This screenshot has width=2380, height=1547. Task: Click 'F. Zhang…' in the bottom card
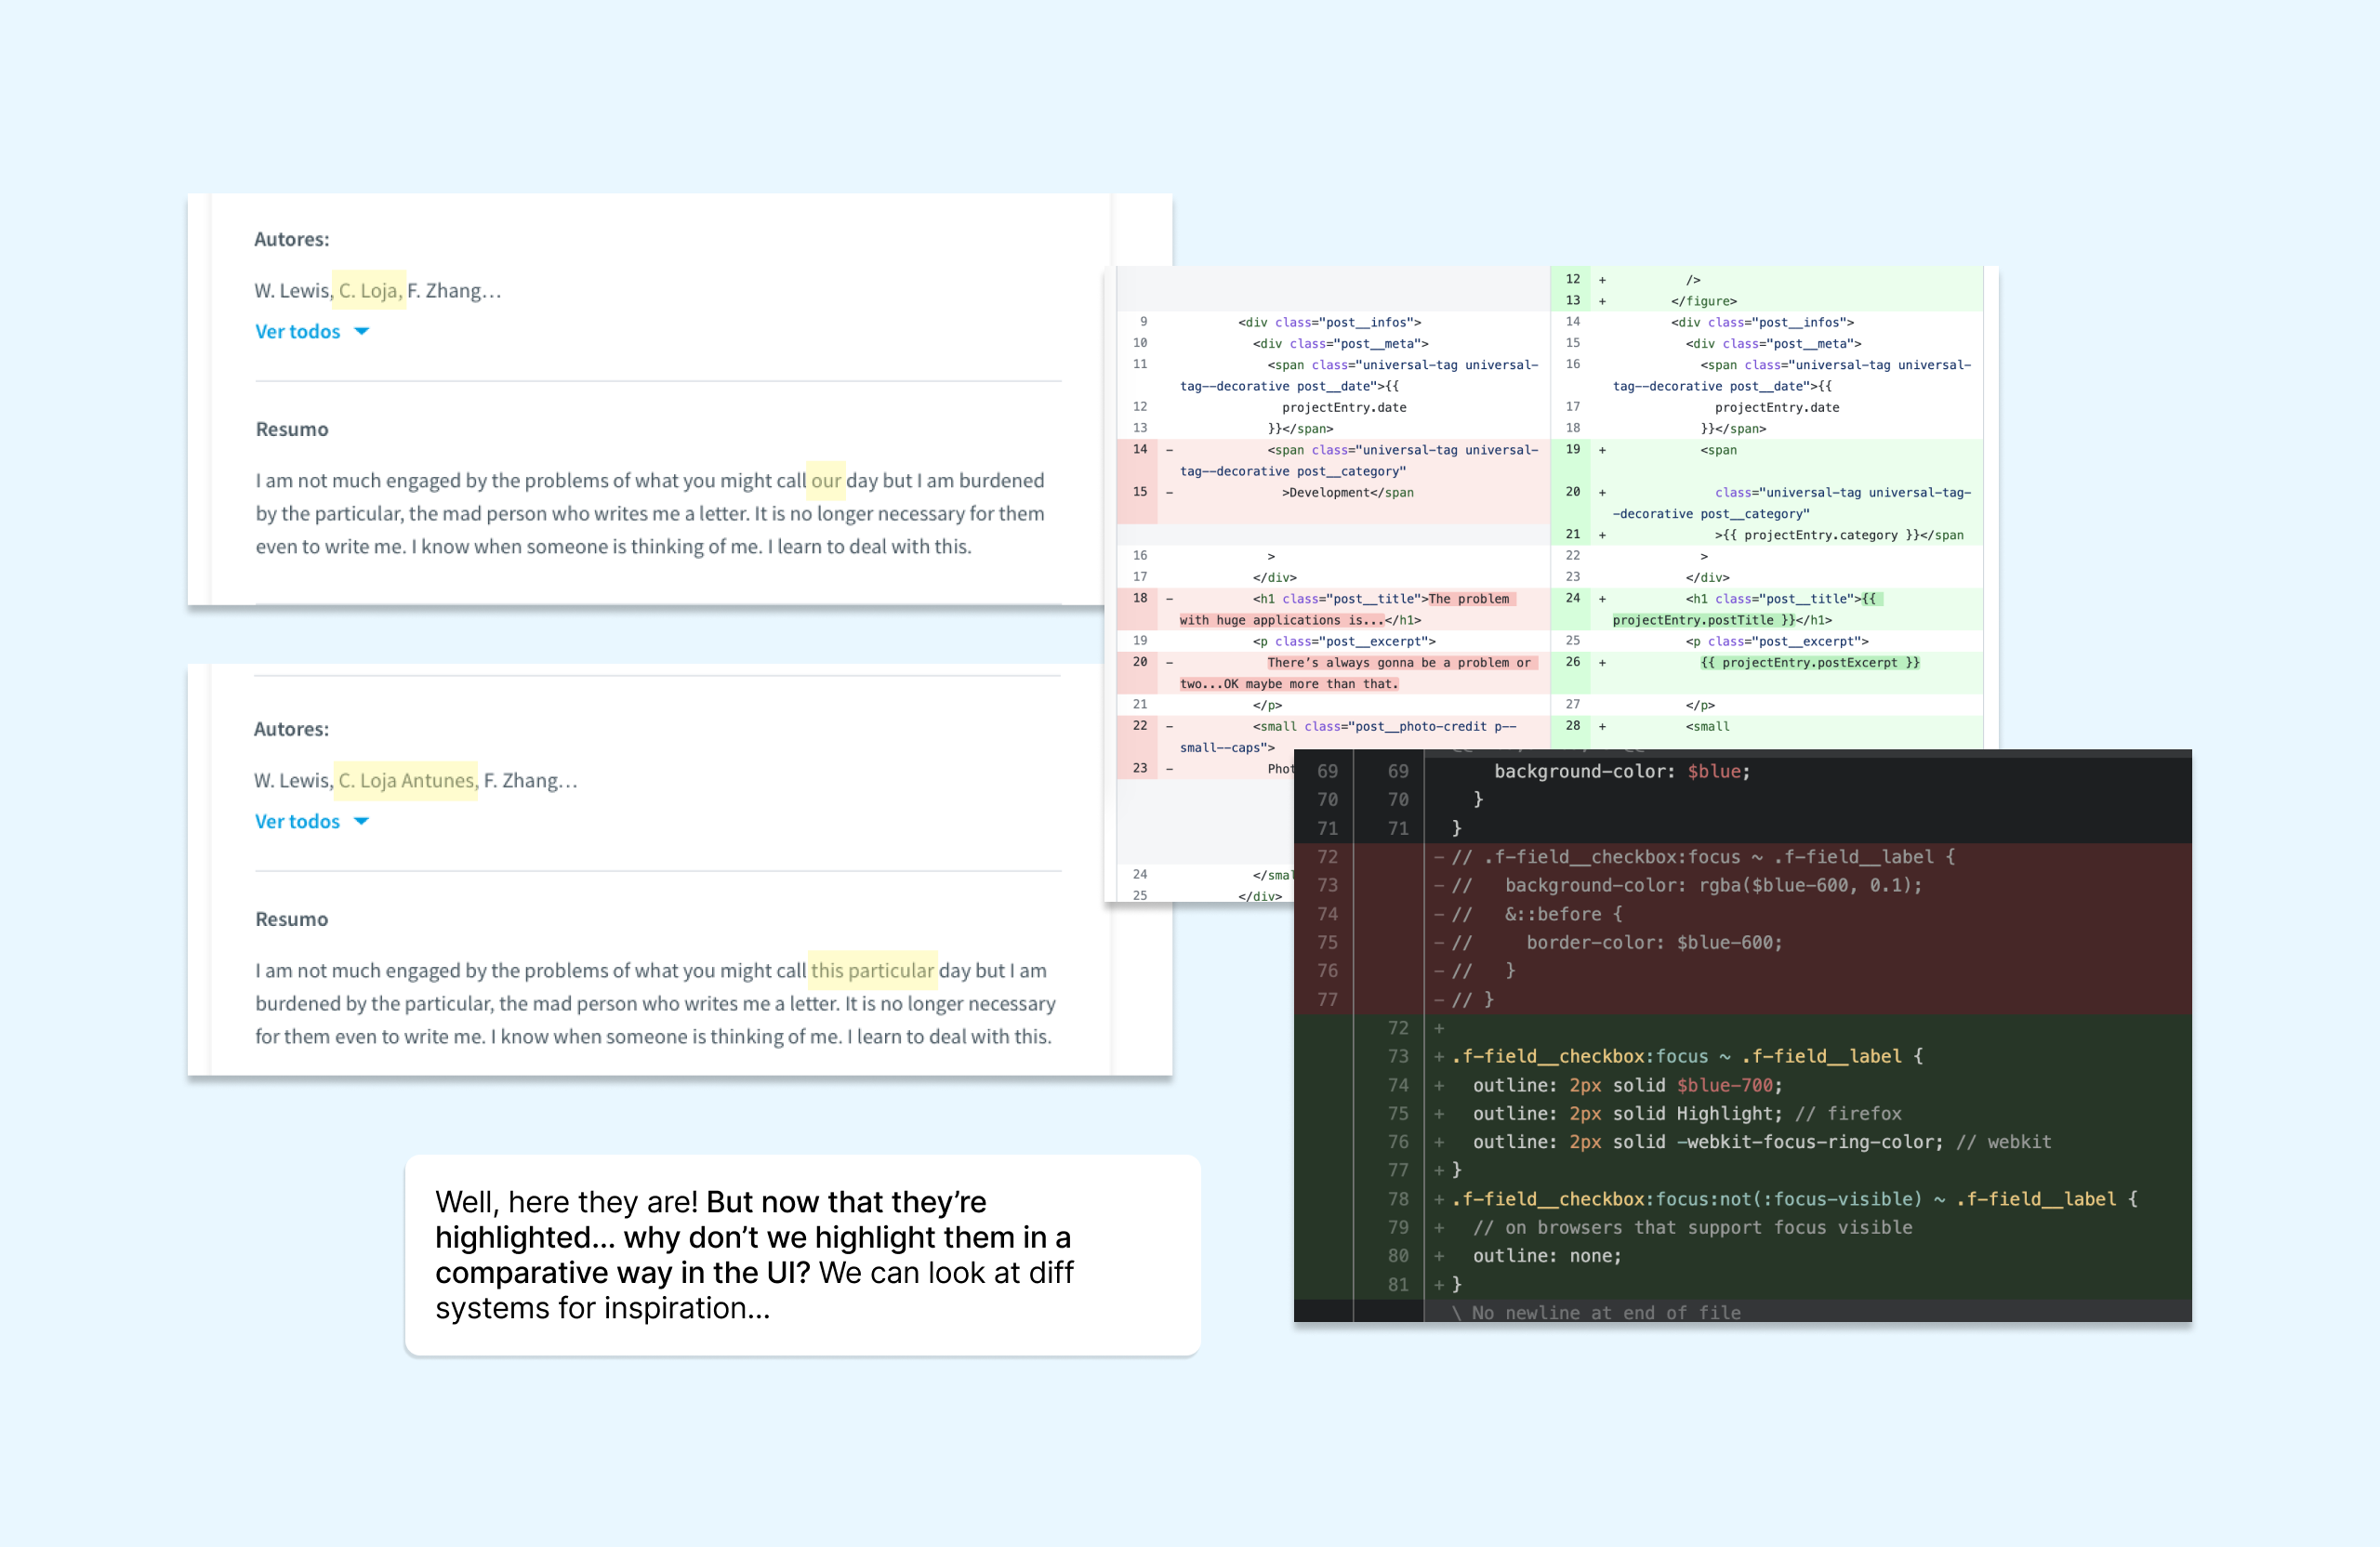pos(531,780)
